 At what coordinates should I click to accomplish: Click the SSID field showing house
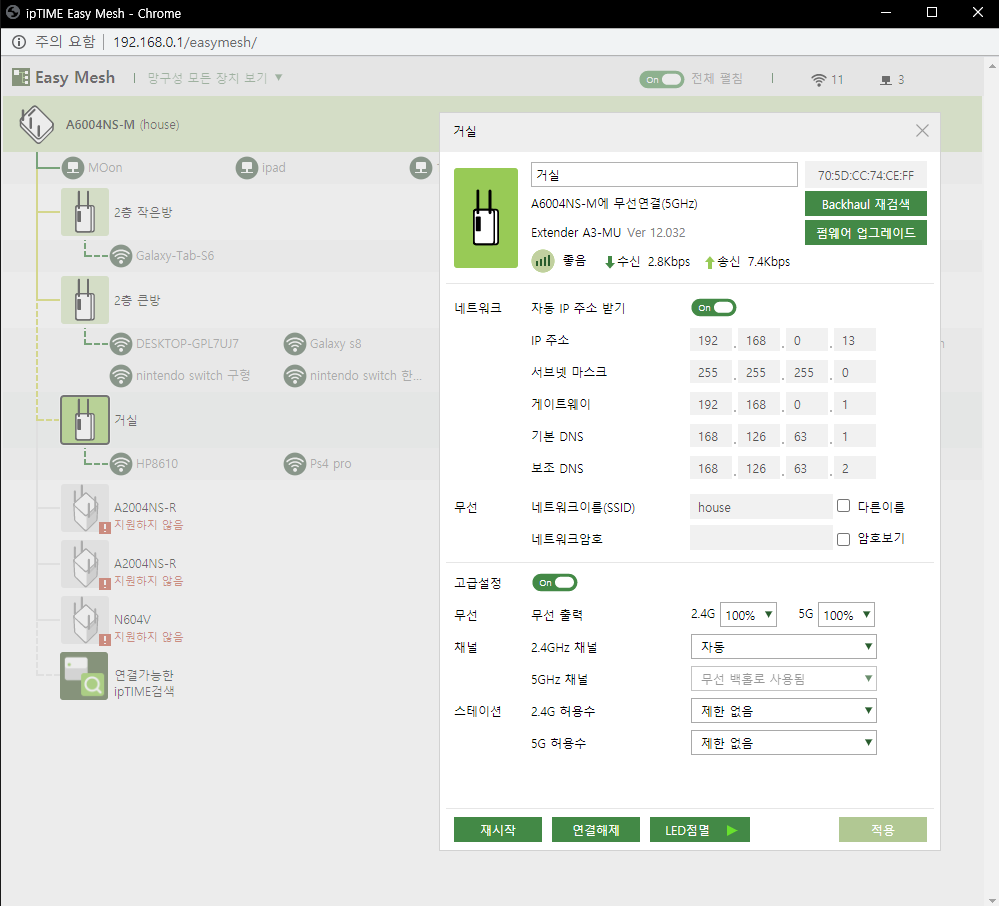click(761, 507)
